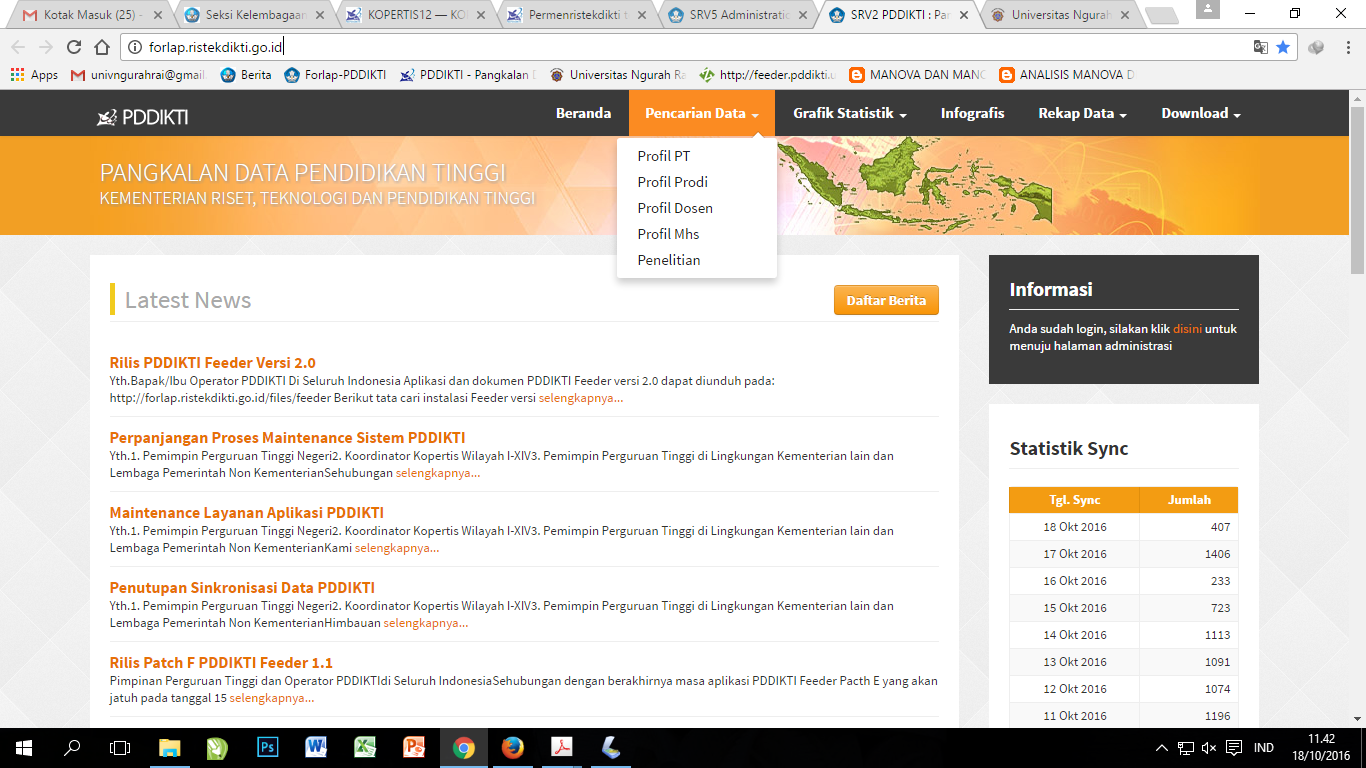Open MANOVA DAN MANC bookmark
The image size is (1366, 768).
click(x=917, y=75)
